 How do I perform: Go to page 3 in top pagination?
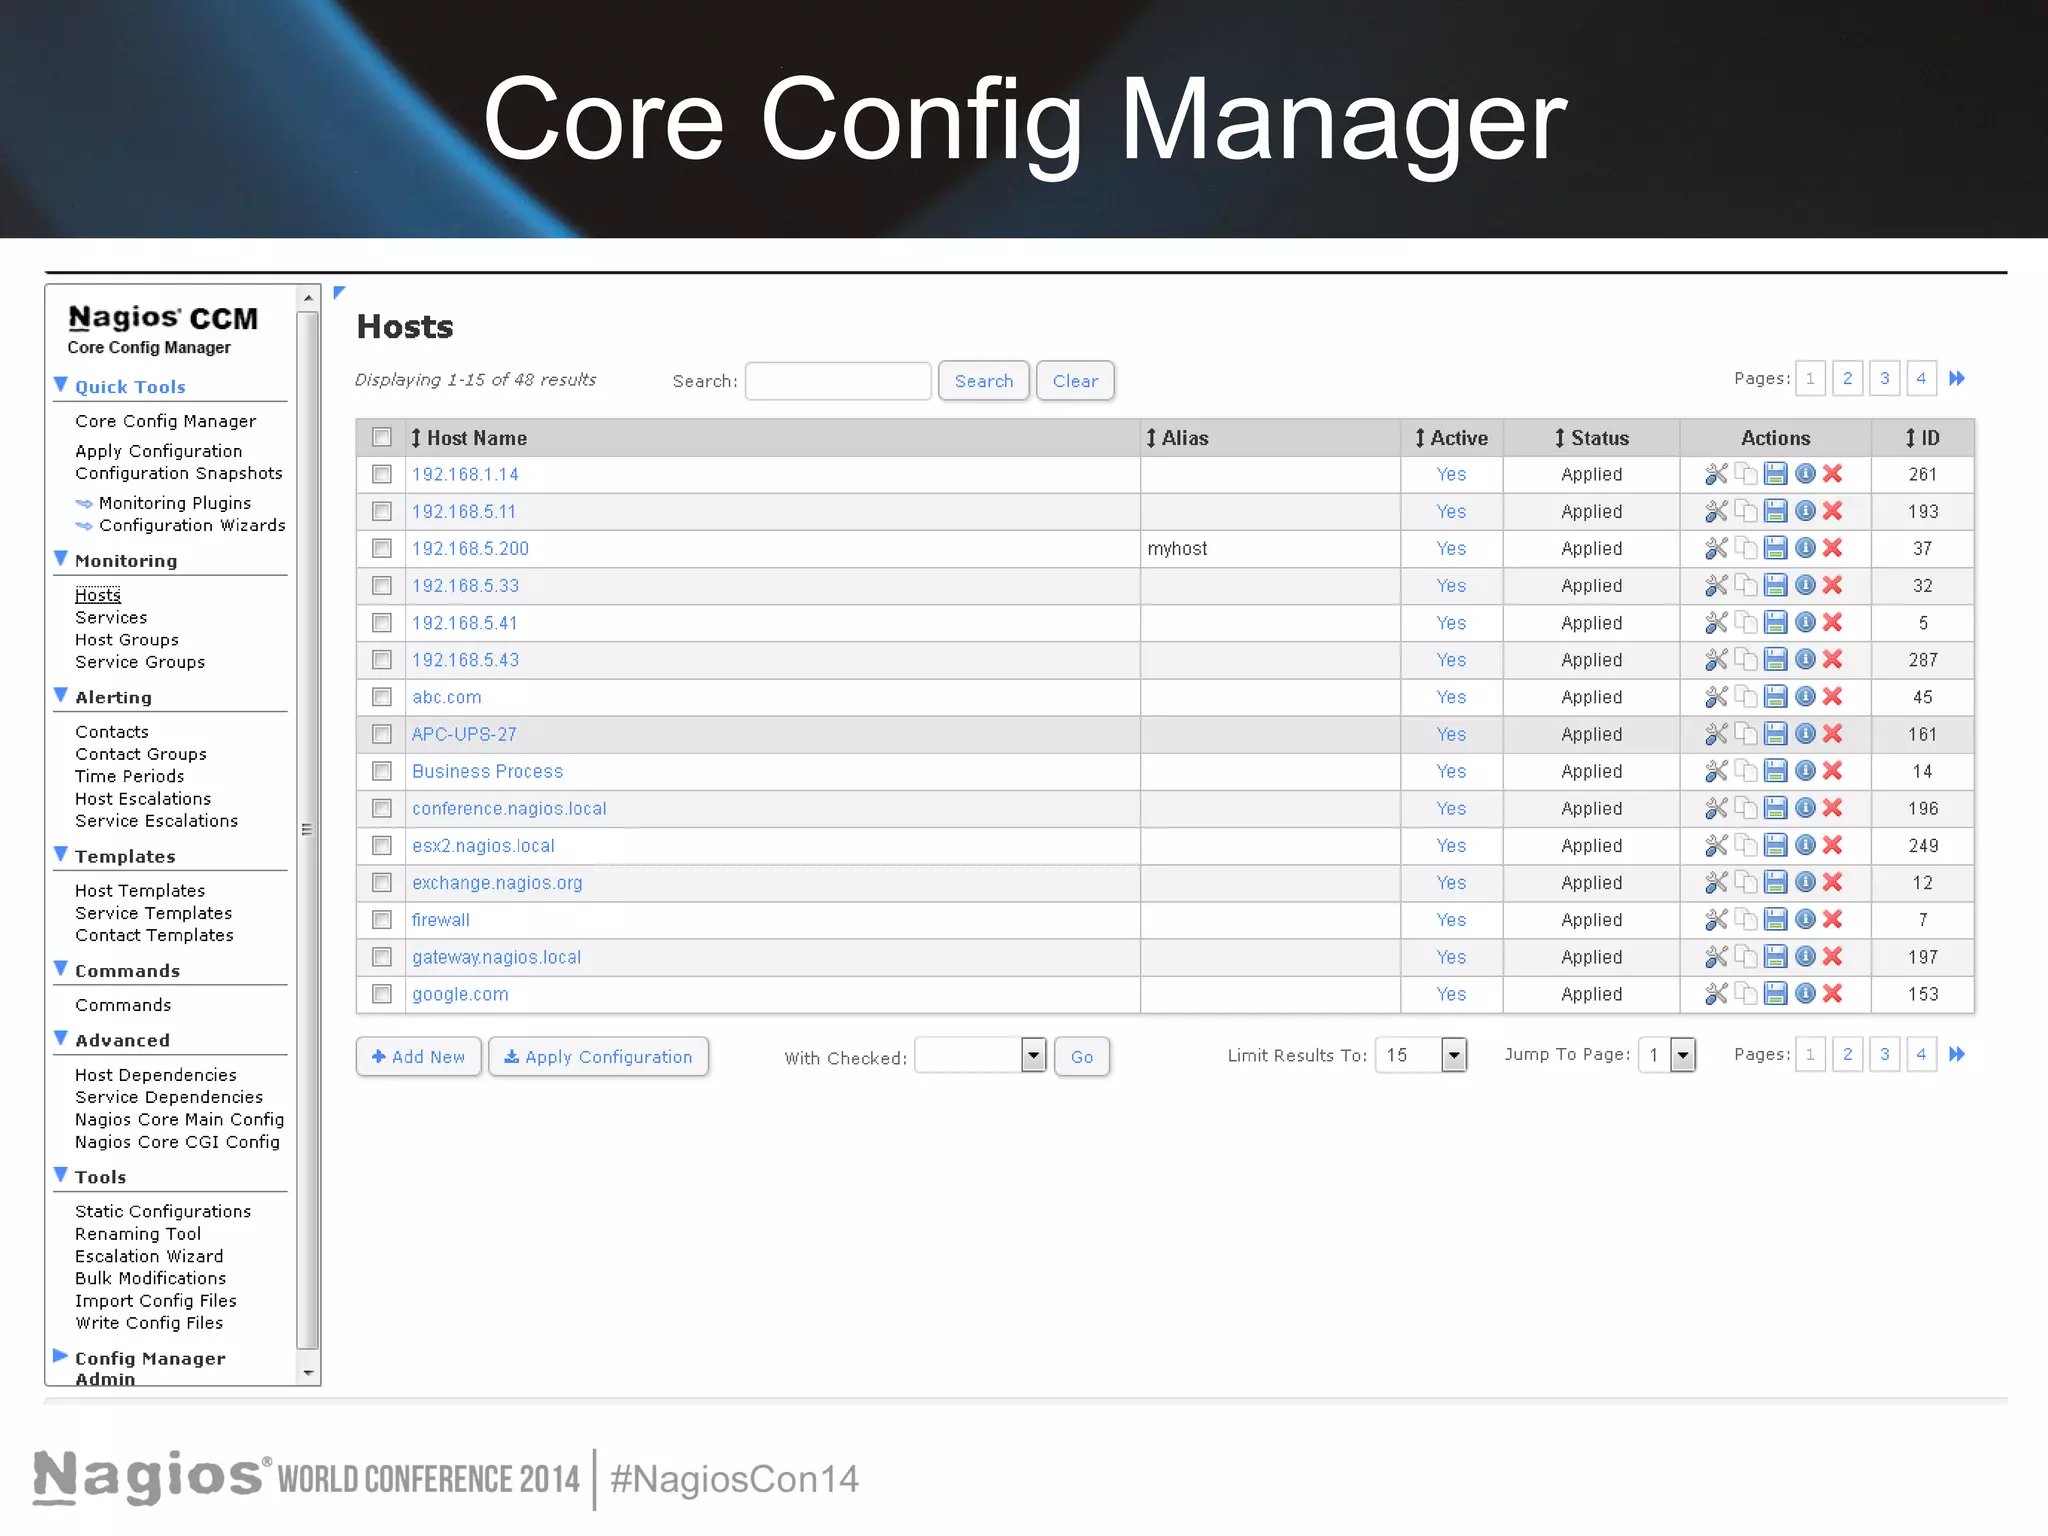click(1885, 379)
